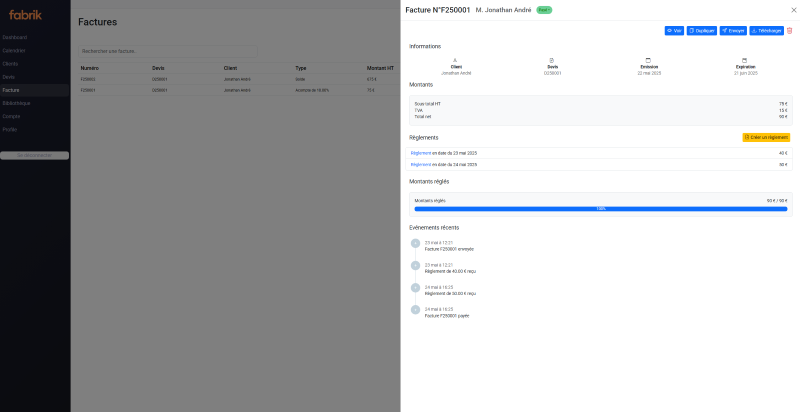Click the yellow Créer un règlement button
This screenshot has width=800, height=412.
pyautogui.click(x=766, y=137)
